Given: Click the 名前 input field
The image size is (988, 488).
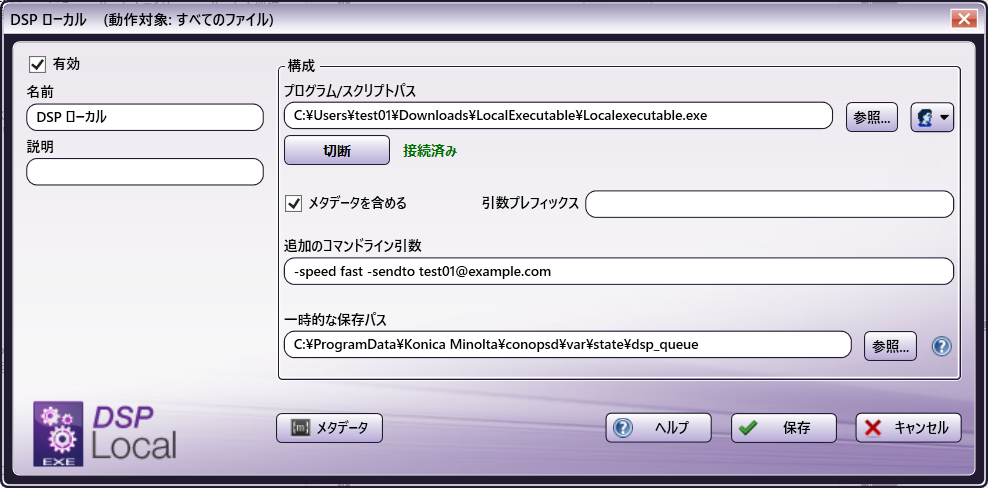Looking at the screenshot, I should (x=145, y=117).
